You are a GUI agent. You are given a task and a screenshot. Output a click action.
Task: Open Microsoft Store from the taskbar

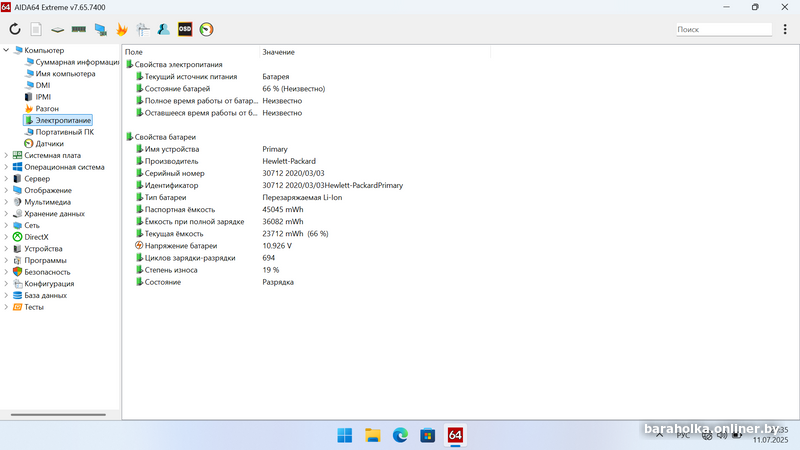[x=428, y=435]
